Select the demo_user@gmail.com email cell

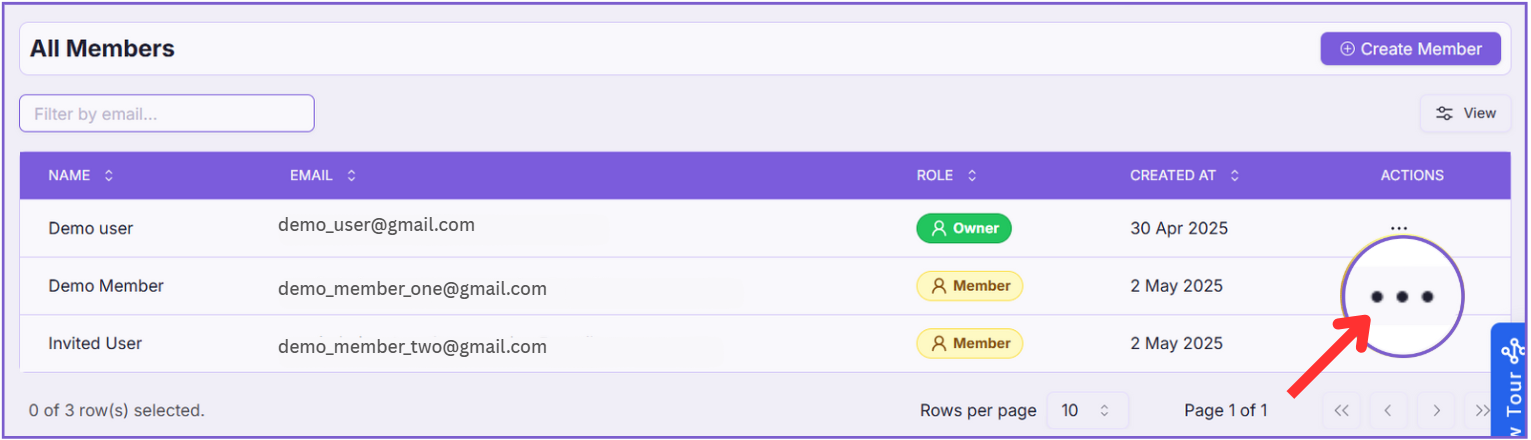tap(376, 225)
